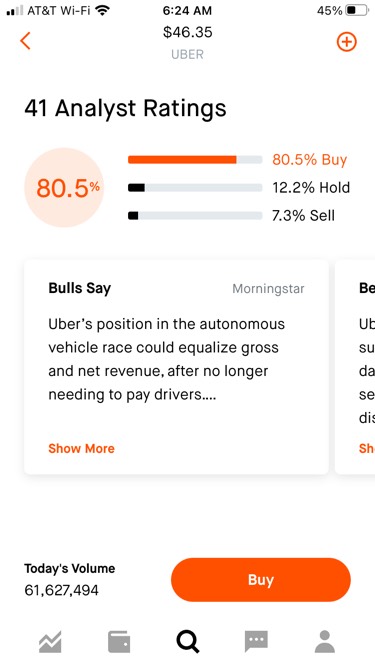The height and width of the screenshot is (667, 375).
Task: Tap the Morningstar source label
Action: (x=268, y=289)
